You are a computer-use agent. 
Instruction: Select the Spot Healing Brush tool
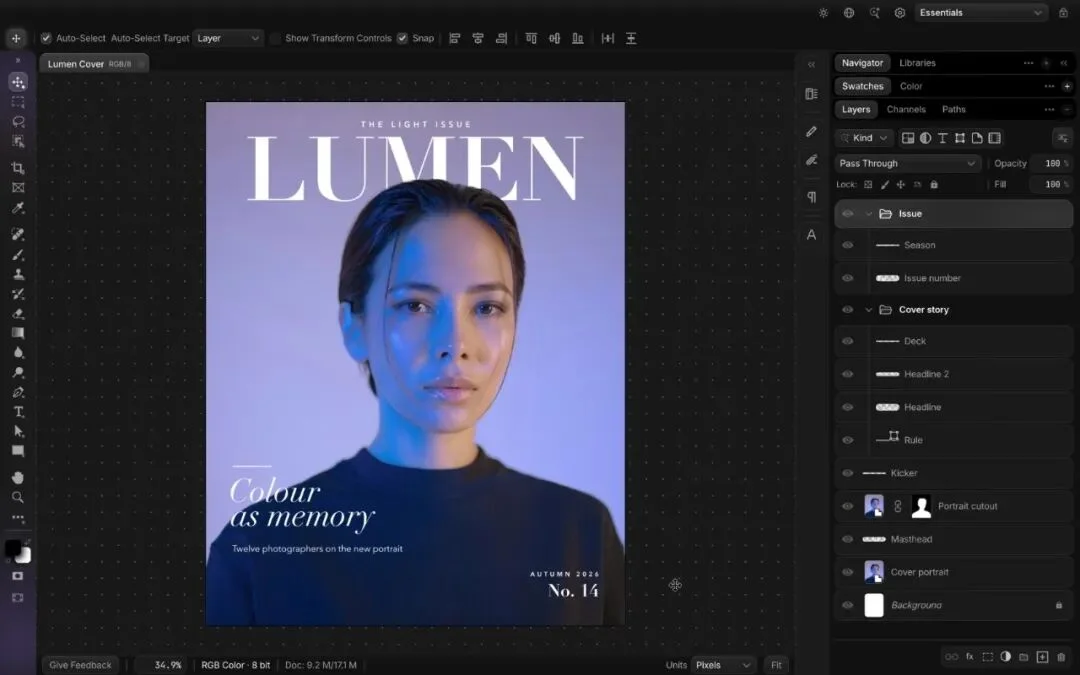(18, 234)
